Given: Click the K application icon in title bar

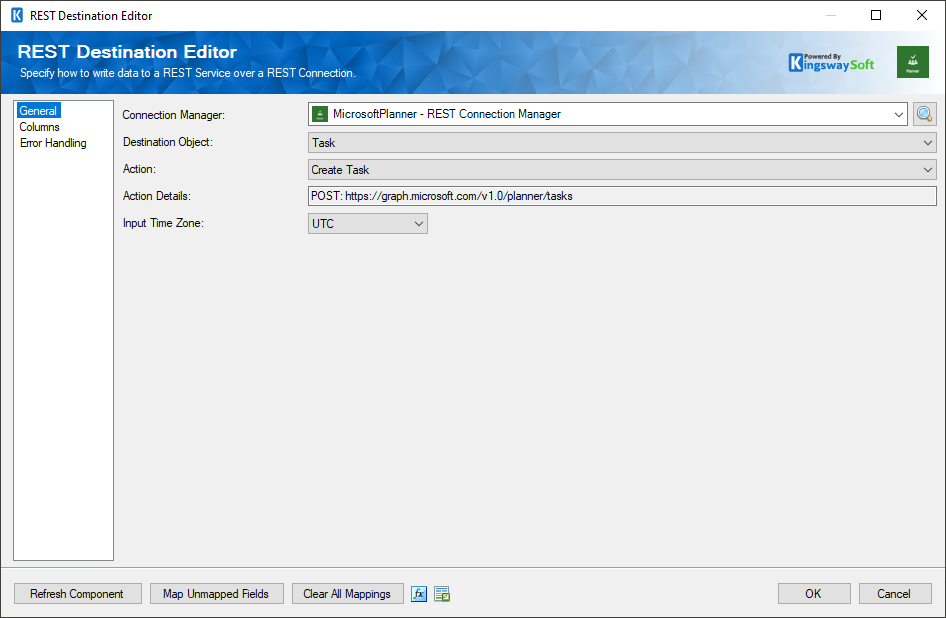Looking at the screenshot, I should tap(17, 15).
